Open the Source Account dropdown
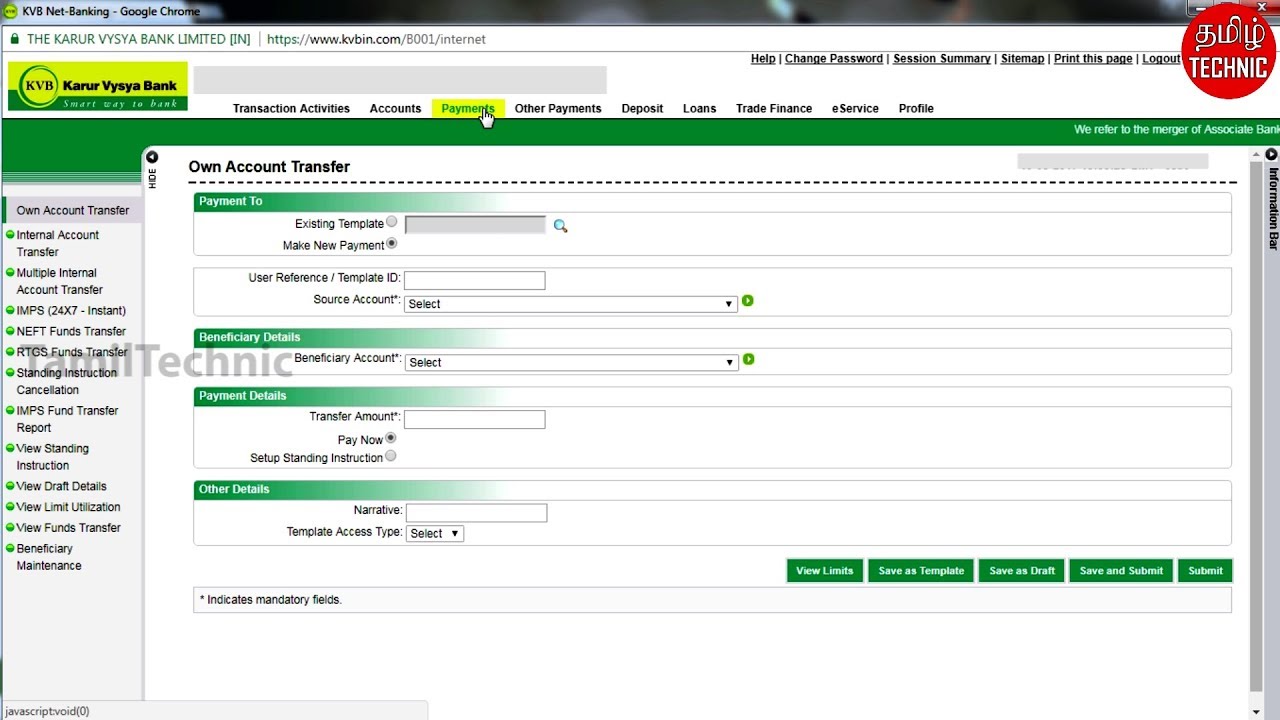This screenshot has height=720, width=1280. 570,304
